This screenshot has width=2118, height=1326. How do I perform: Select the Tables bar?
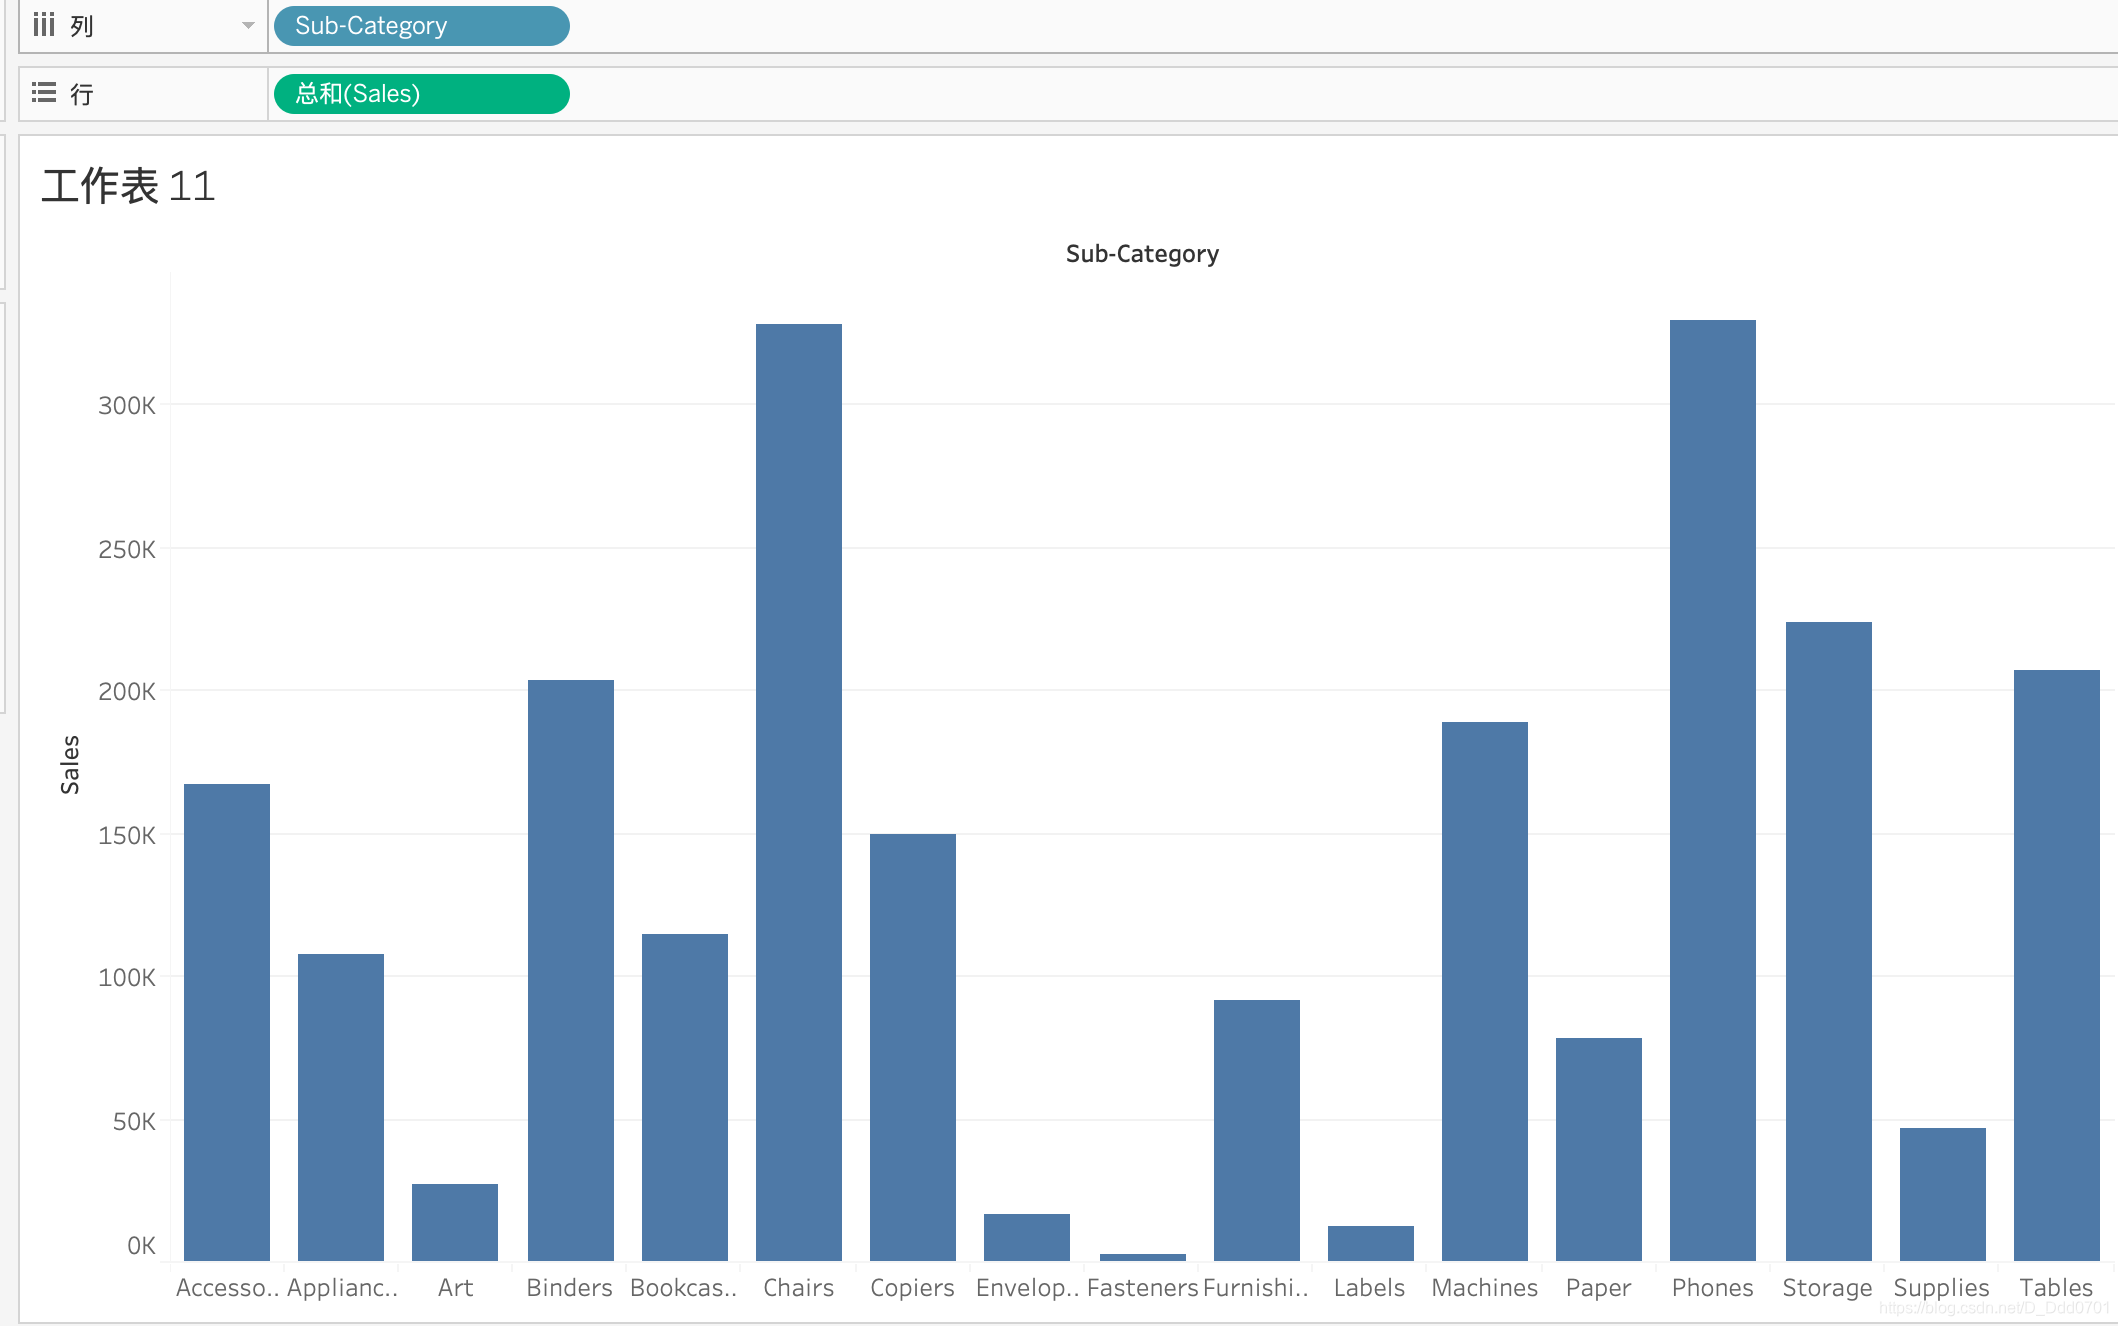tap(2056, 965)
